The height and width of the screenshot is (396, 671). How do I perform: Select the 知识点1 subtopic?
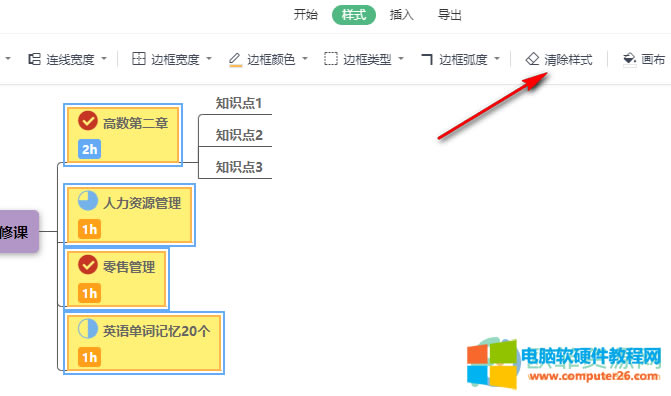pos(239,103)
